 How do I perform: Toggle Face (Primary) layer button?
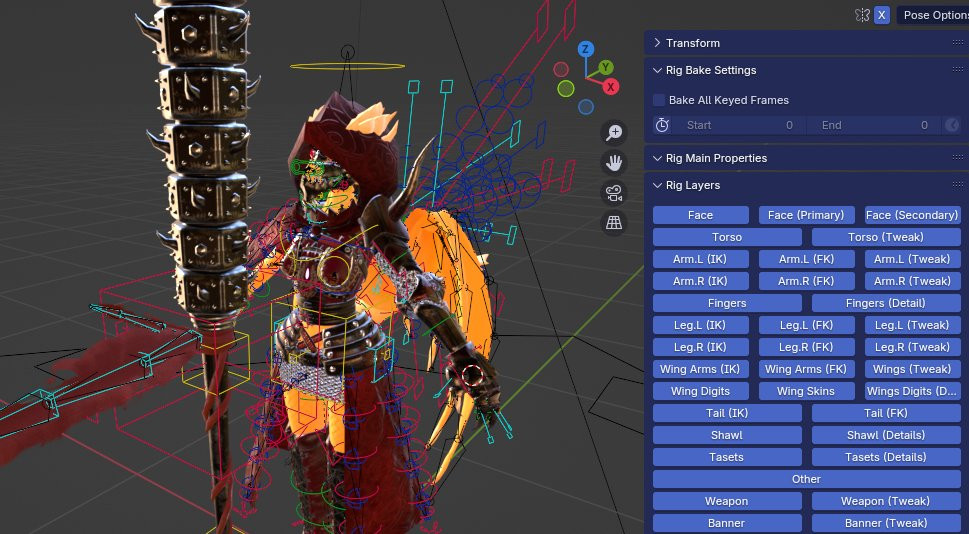pos(806,215)
